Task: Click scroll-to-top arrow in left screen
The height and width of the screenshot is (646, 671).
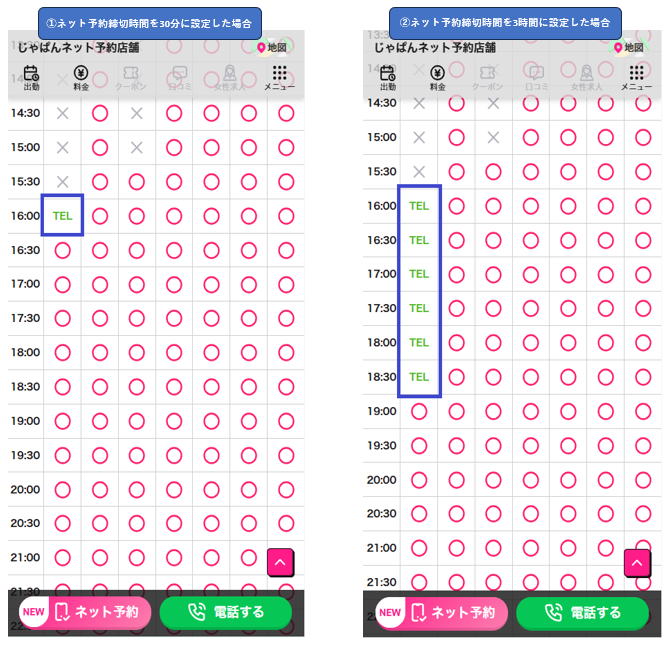Action: [x=280, y=562]
